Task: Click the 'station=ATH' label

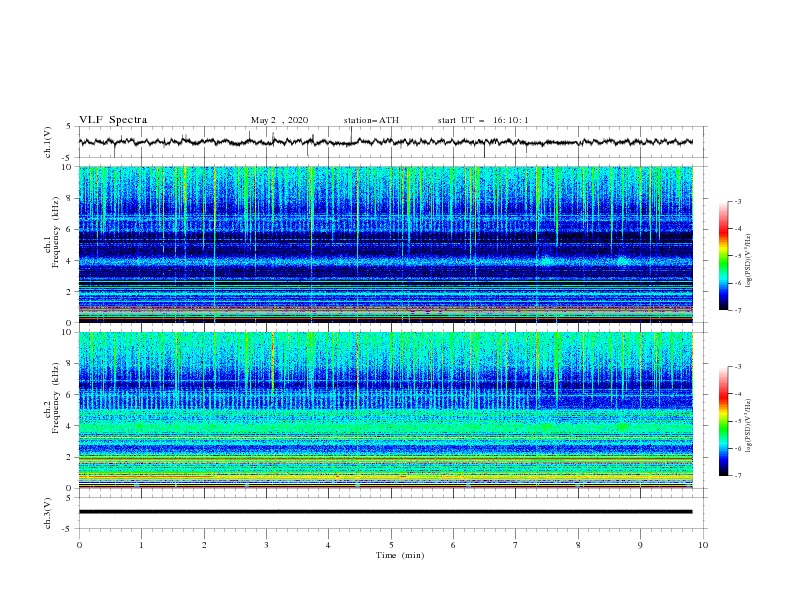Action: pyautogui.click(x=371, y=120)
